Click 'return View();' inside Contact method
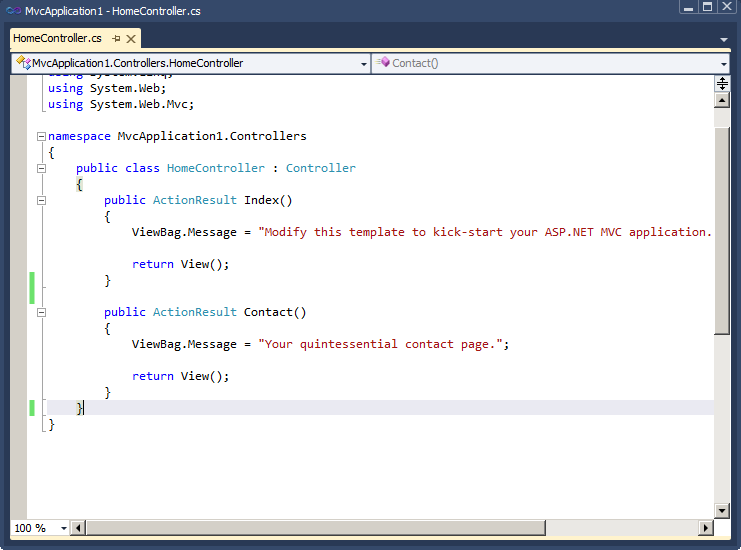 click(x=181, y=376)
